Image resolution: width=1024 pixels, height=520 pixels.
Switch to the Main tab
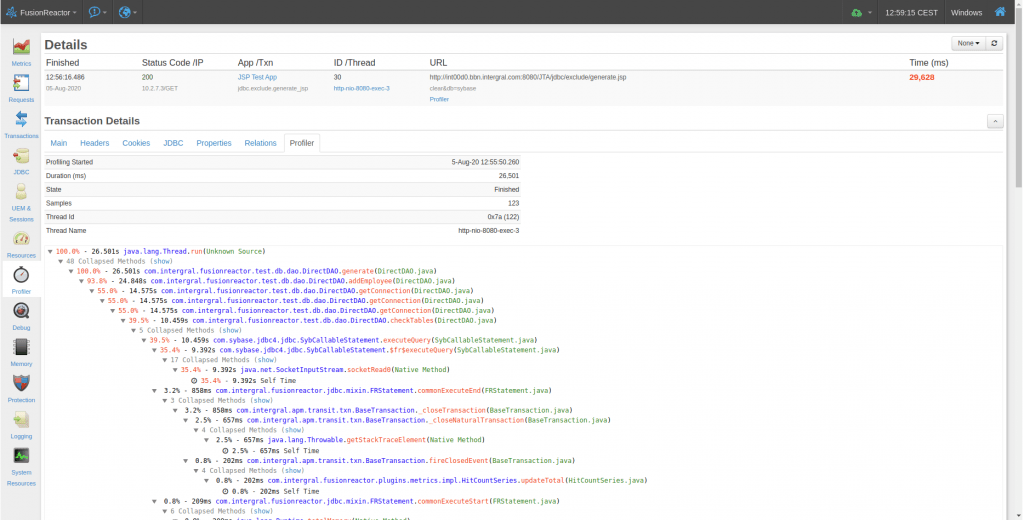point(59,143)
